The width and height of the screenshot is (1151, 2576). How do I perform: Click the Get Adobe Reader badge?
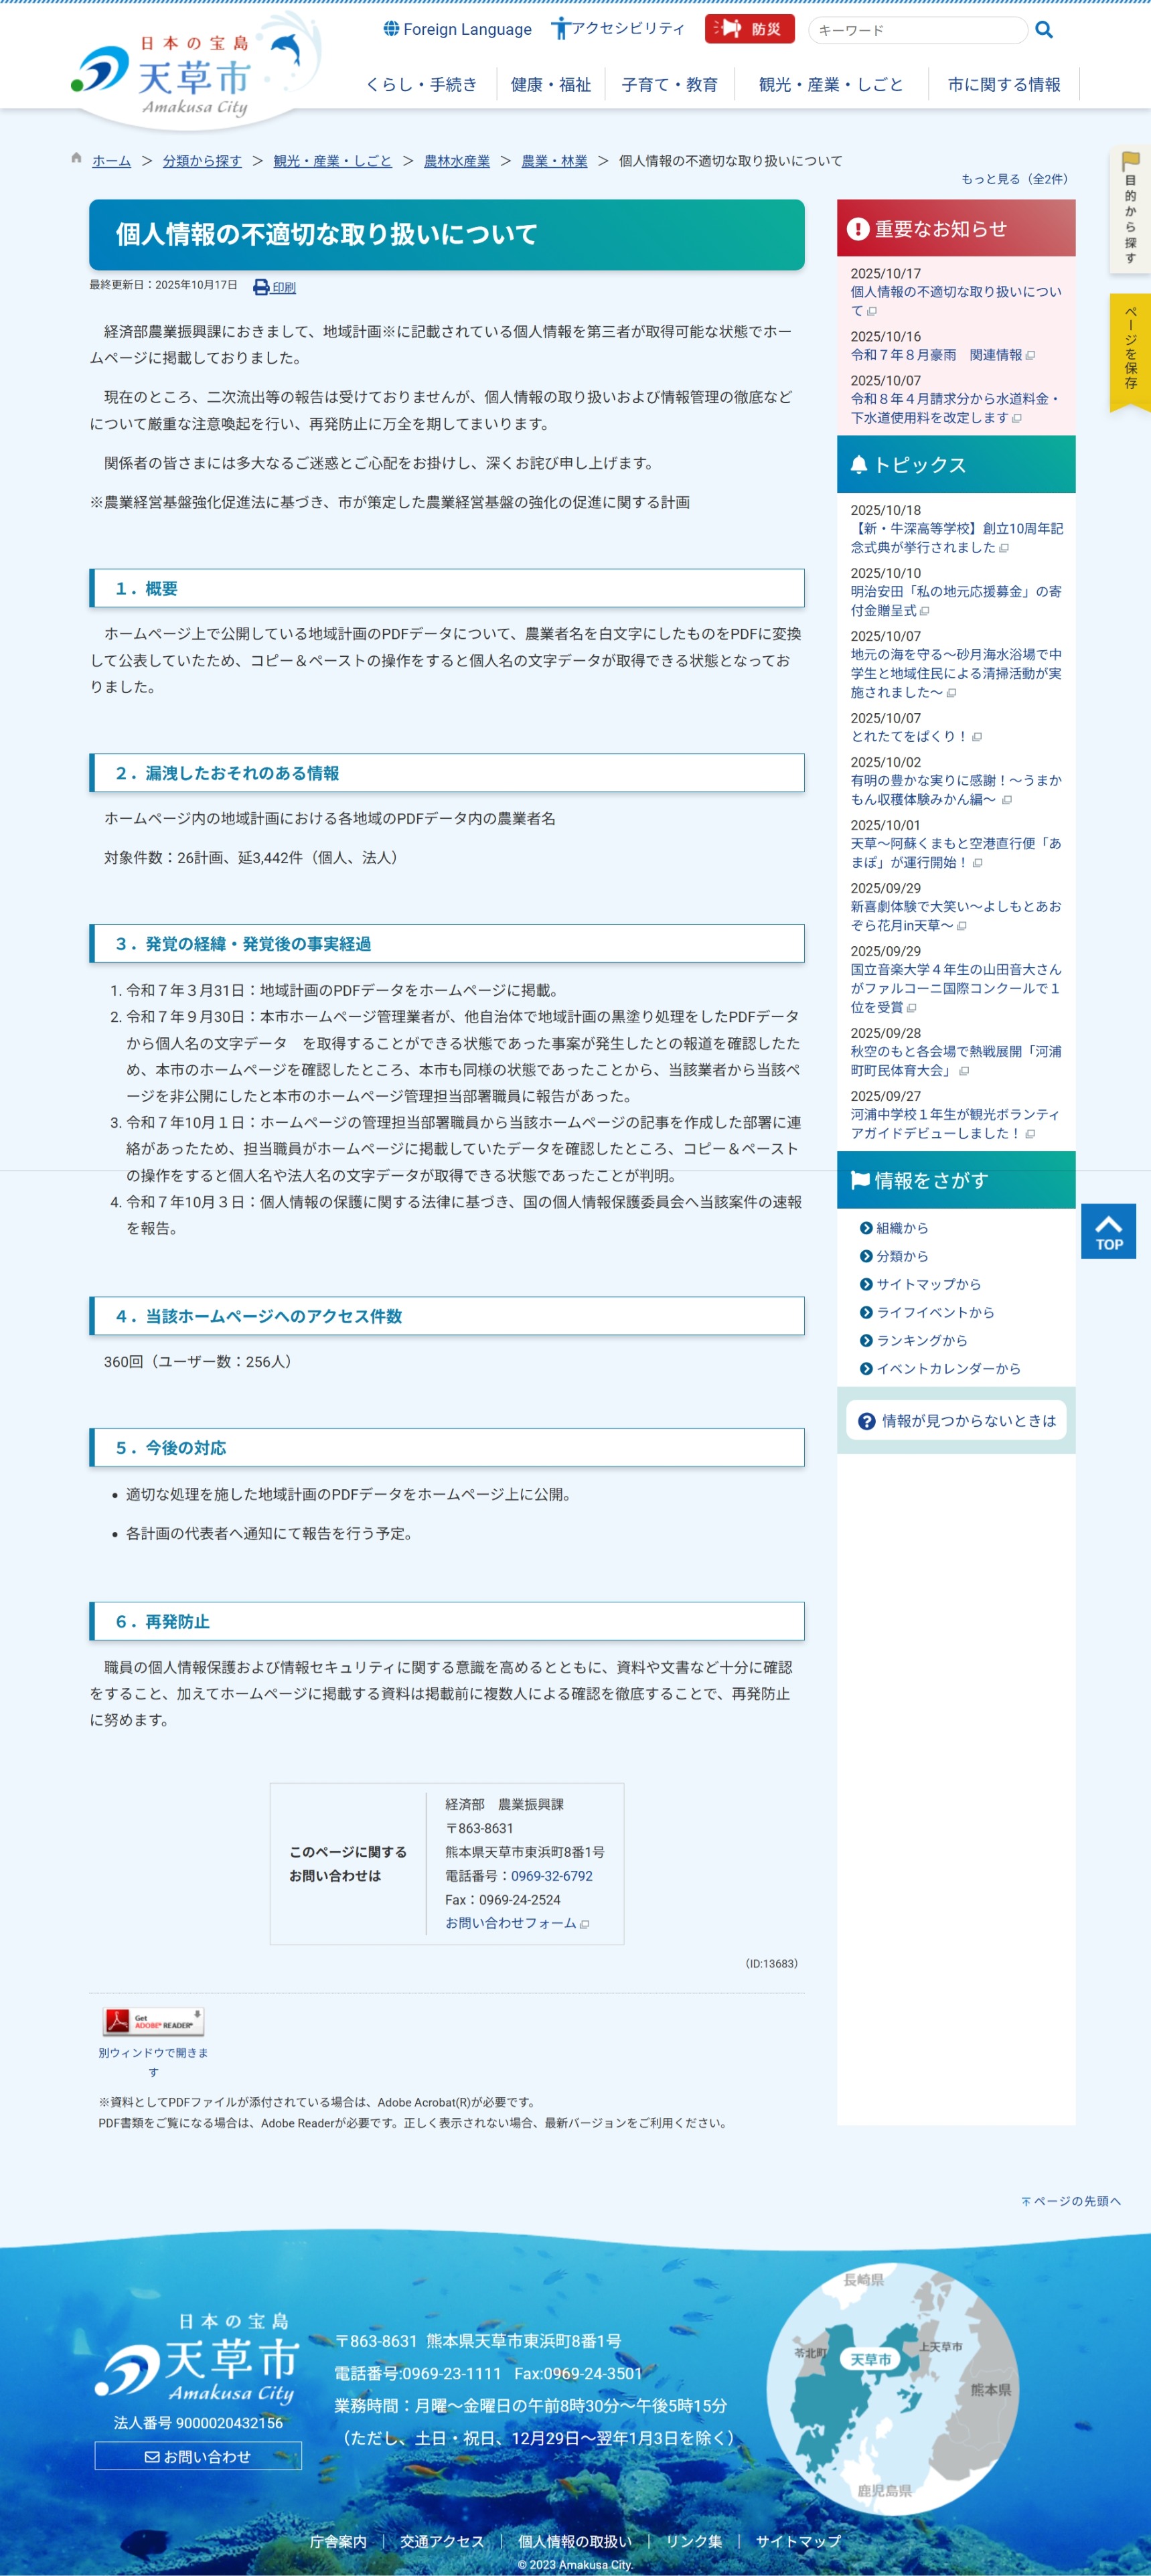click(x=153, y=2020)
